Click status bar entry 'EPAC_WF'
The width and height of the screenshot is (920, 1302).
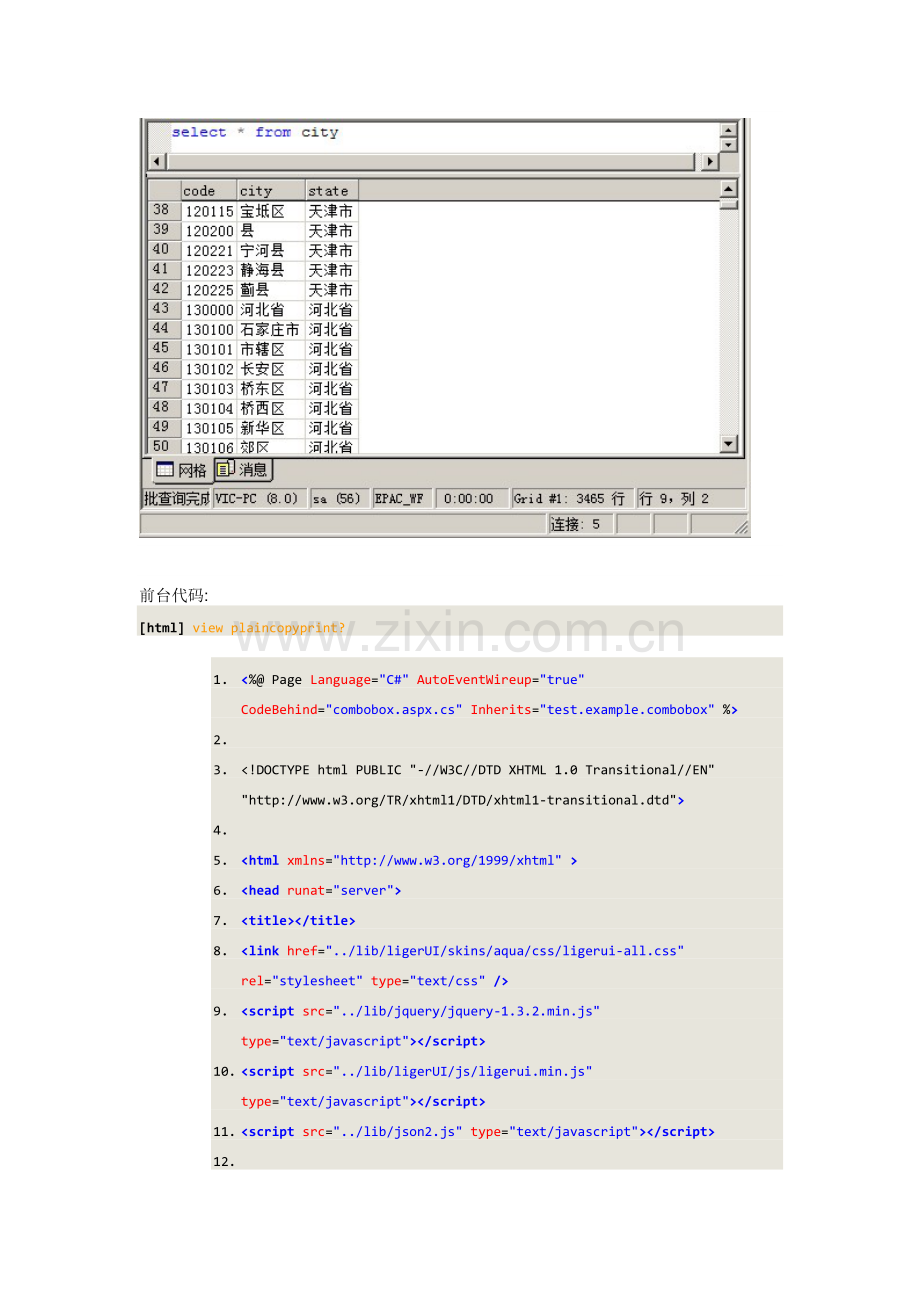click(x=401, y=498)
